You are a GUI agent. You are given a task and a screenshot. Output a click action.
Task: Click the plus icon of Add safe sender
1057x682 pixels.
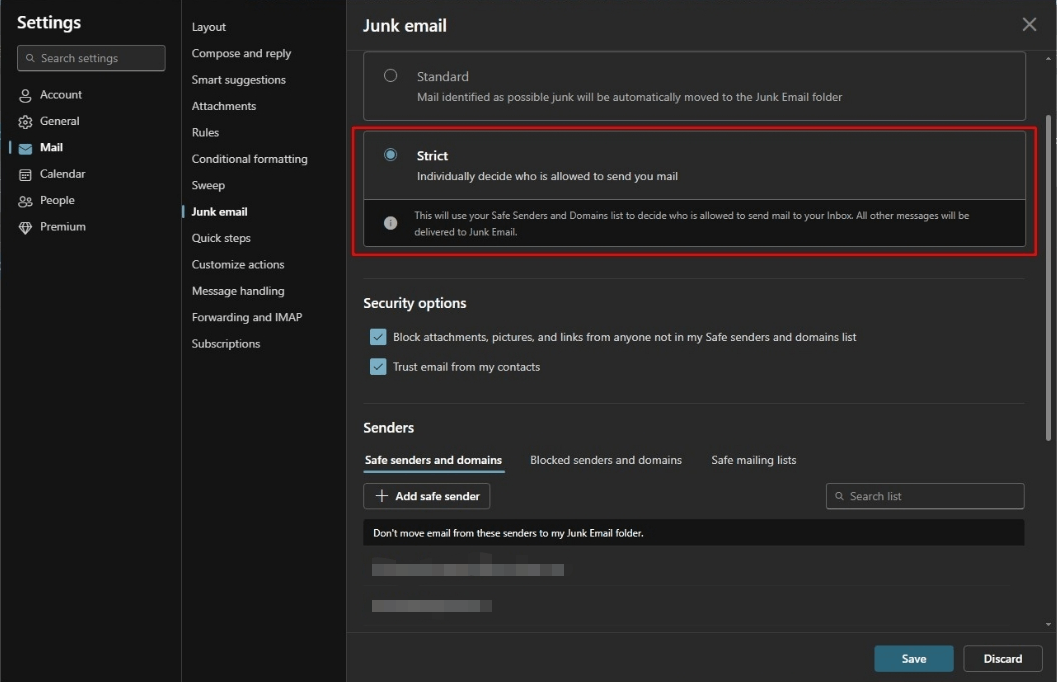[382, 496]
